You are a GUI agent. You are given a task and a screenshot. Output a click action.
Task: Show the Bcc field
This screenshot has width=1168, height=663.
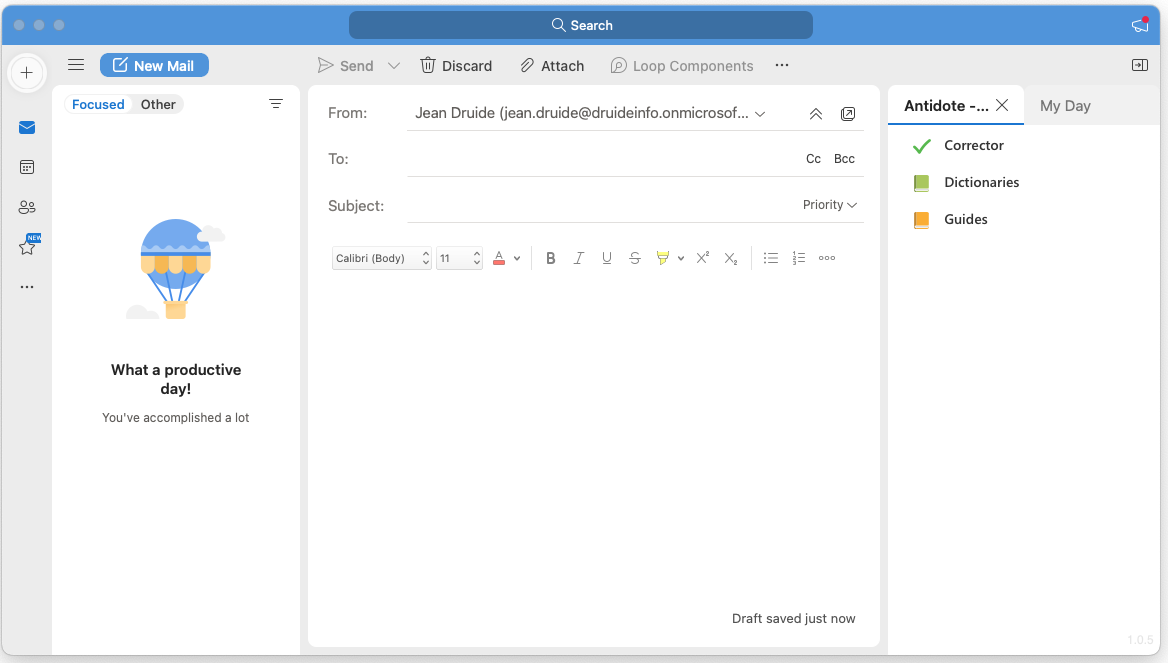(844, 159)
